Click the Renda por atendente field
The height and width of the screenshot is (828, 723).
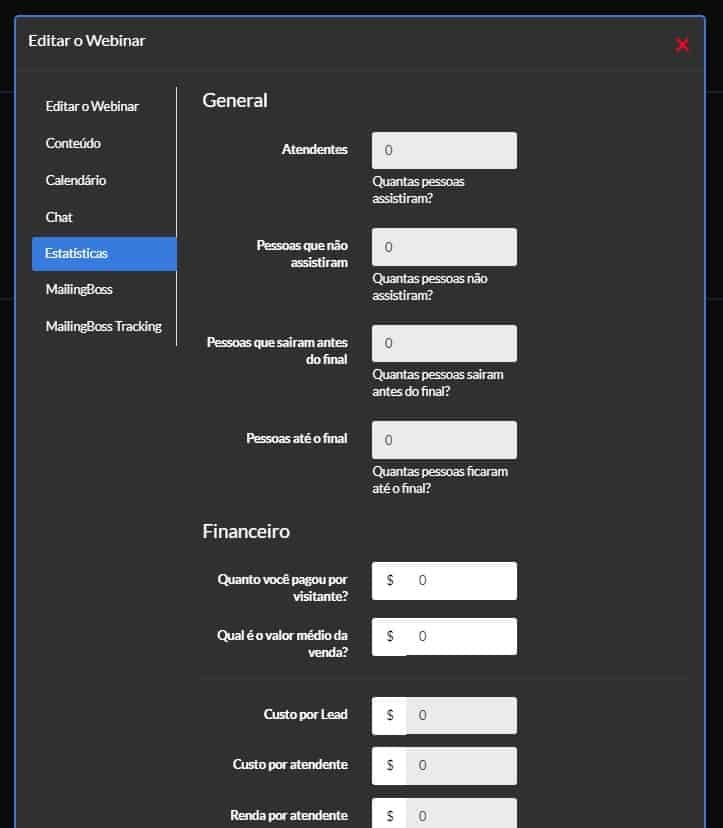[462, 814]
